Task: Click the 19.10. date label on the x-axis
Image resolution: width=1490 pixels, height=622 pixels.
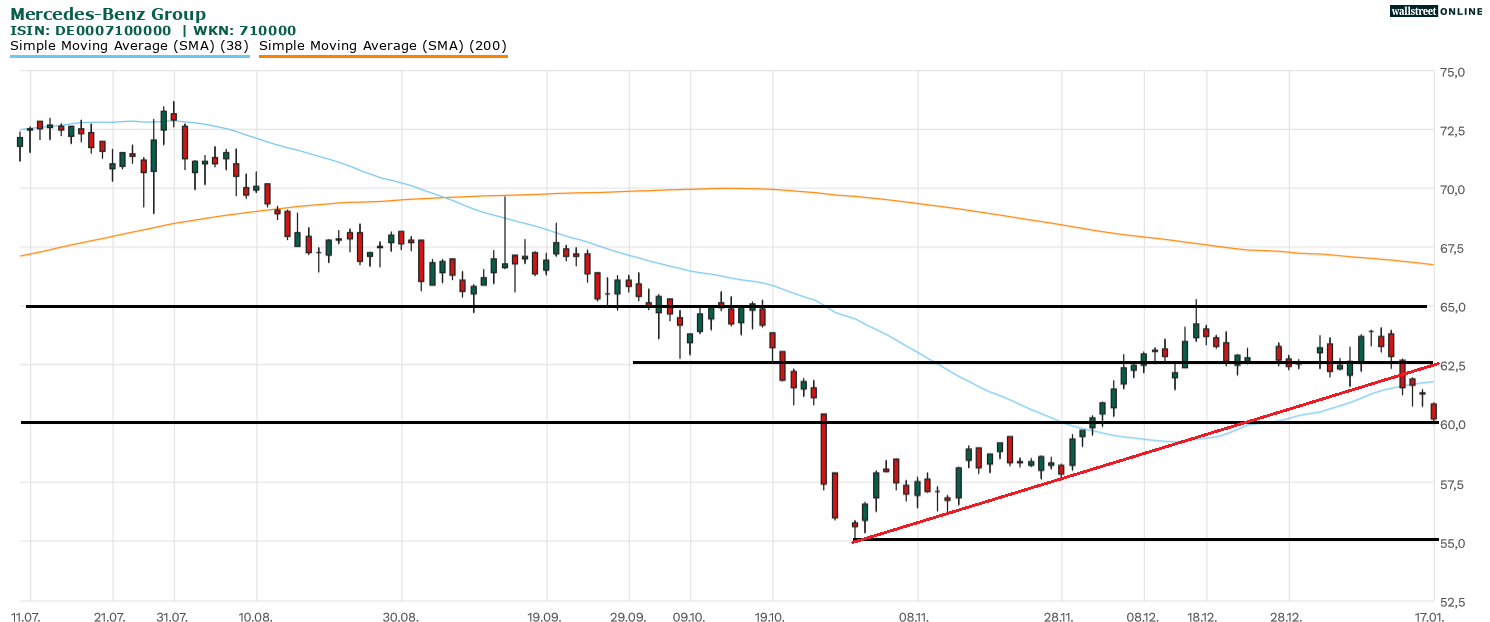Action: tap(771, 617)
